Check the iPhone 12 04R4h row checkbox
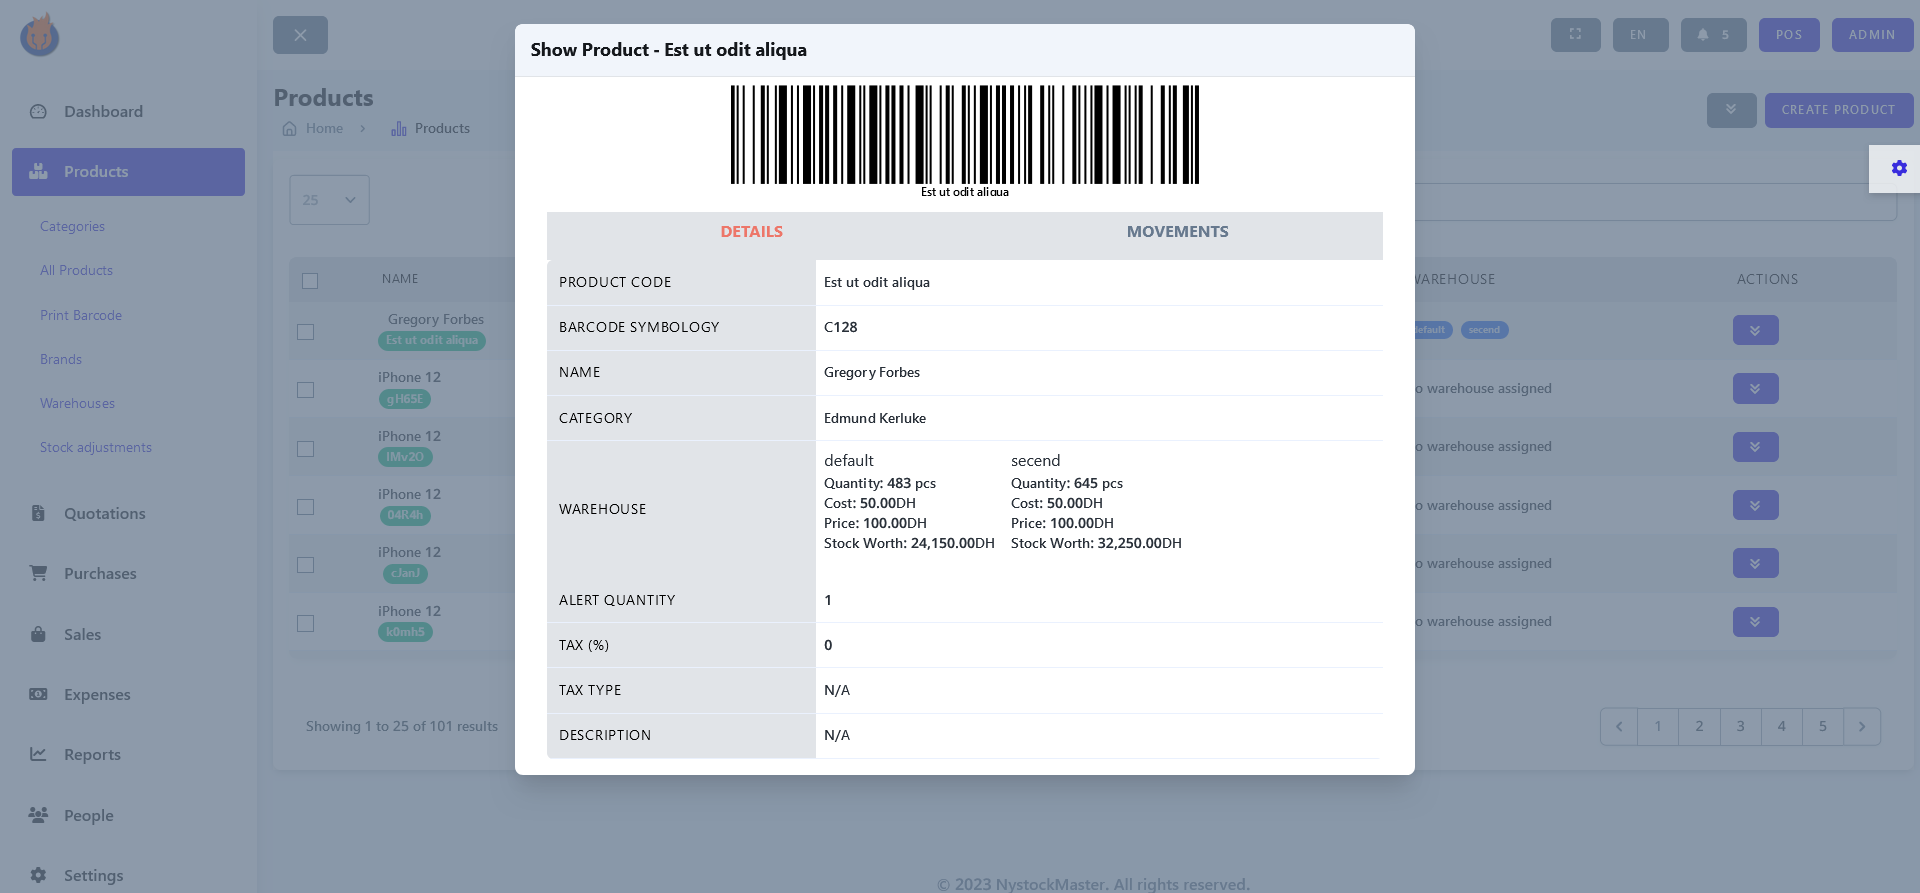This screenshot has width=1920, height=893. (306, 507)
